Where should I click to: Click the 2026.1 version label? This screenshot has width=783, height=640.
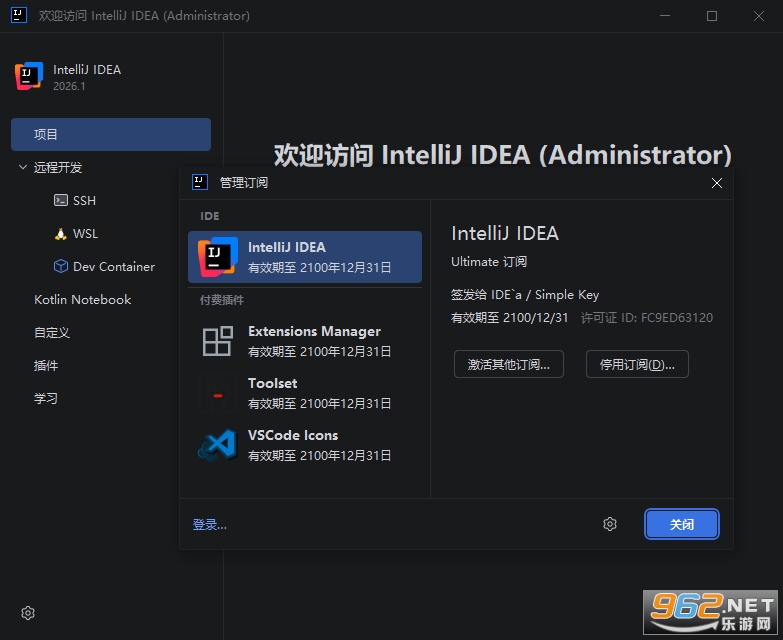pos(69,86)
